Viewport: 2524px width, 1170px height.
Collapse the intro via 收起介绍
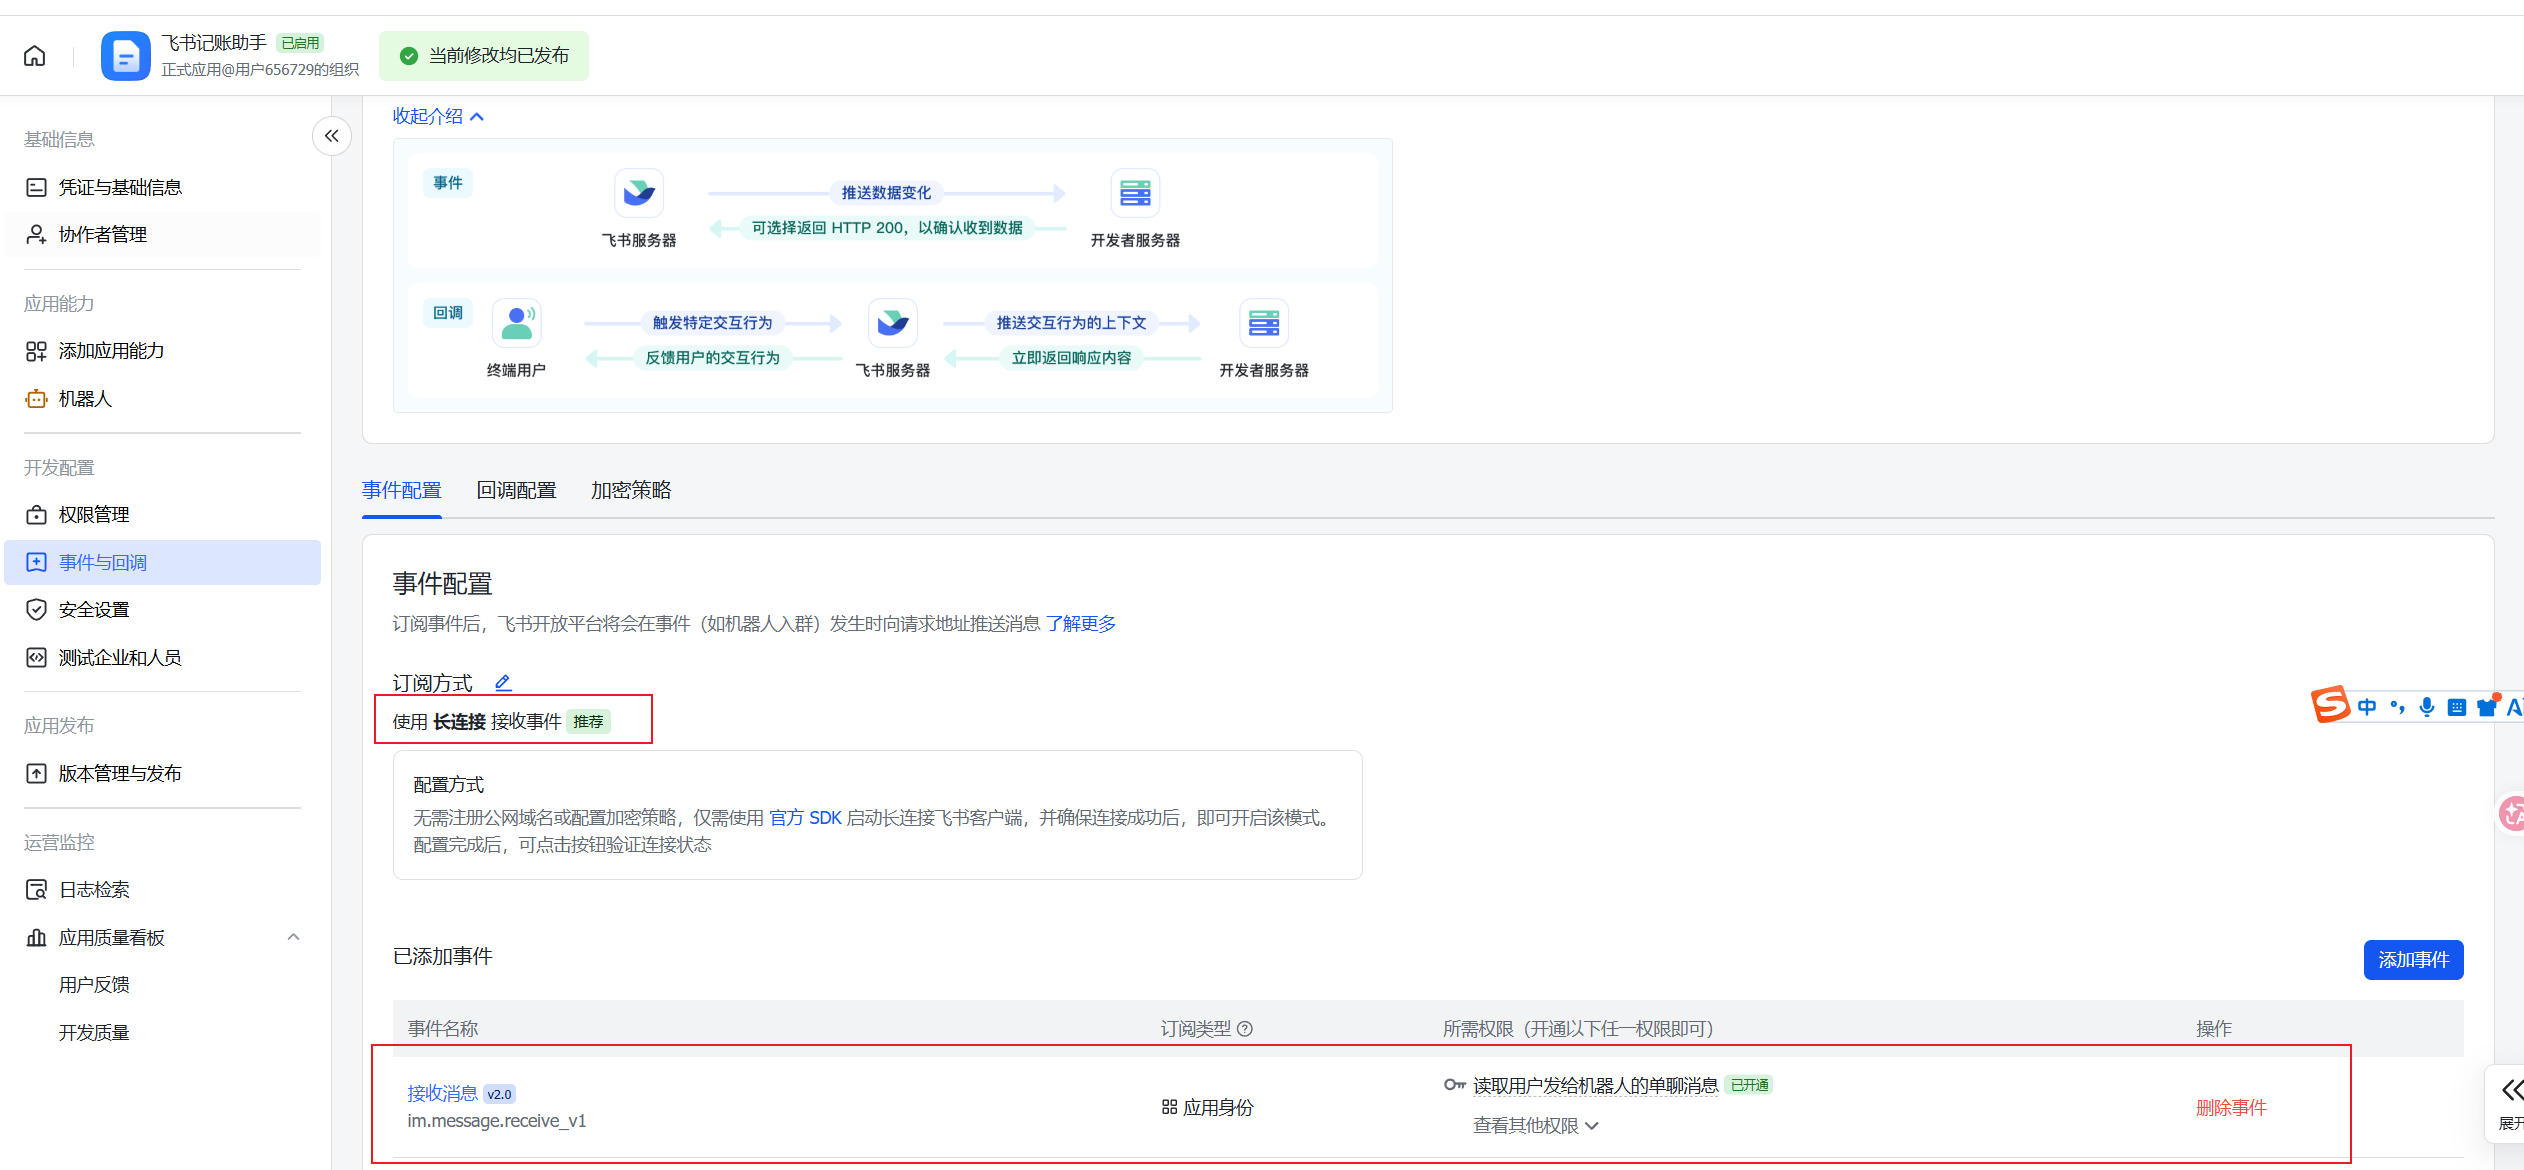pyautogui.click(x=438, y=116)
